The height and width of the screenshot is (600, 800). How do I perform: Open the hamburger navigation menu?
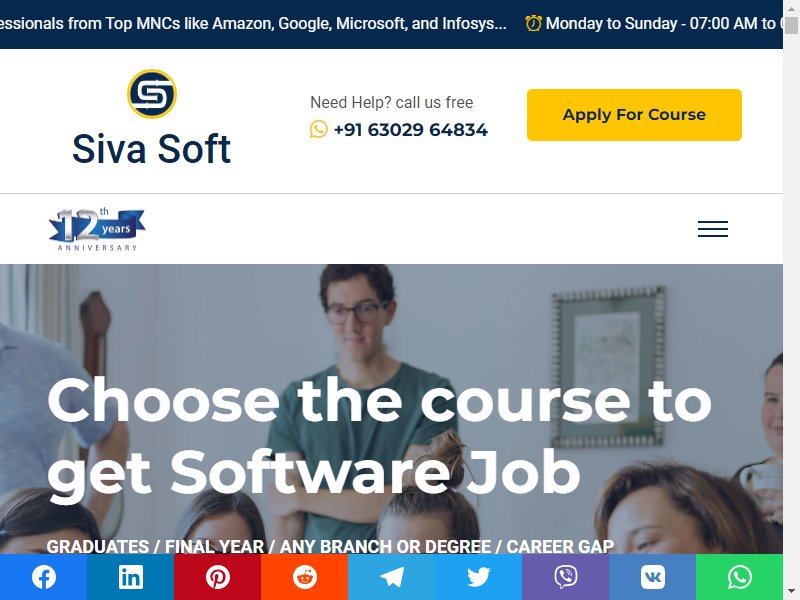pyautogui.click(x=713, y=229)
